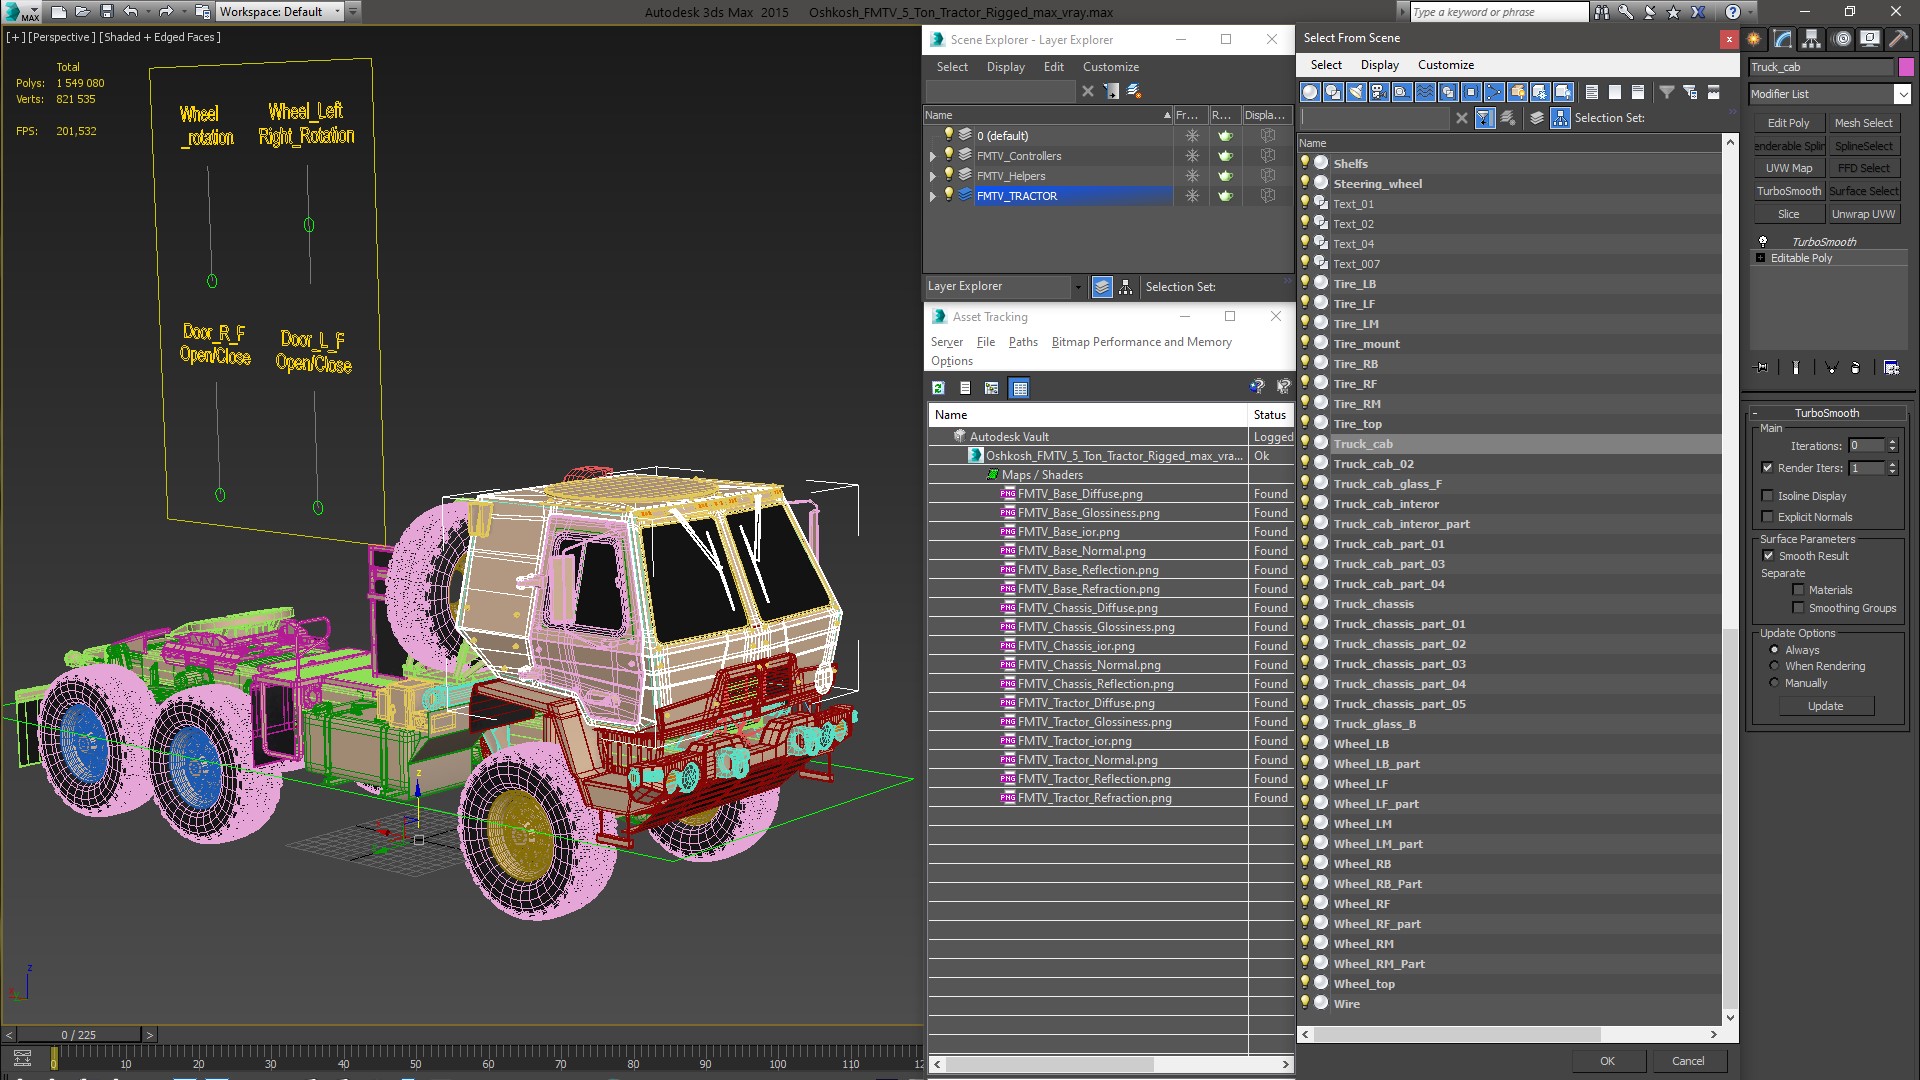Switch to the Modify command panel tab
The height and width of the screenshot is (1080, 1920).
[1783, 39]
